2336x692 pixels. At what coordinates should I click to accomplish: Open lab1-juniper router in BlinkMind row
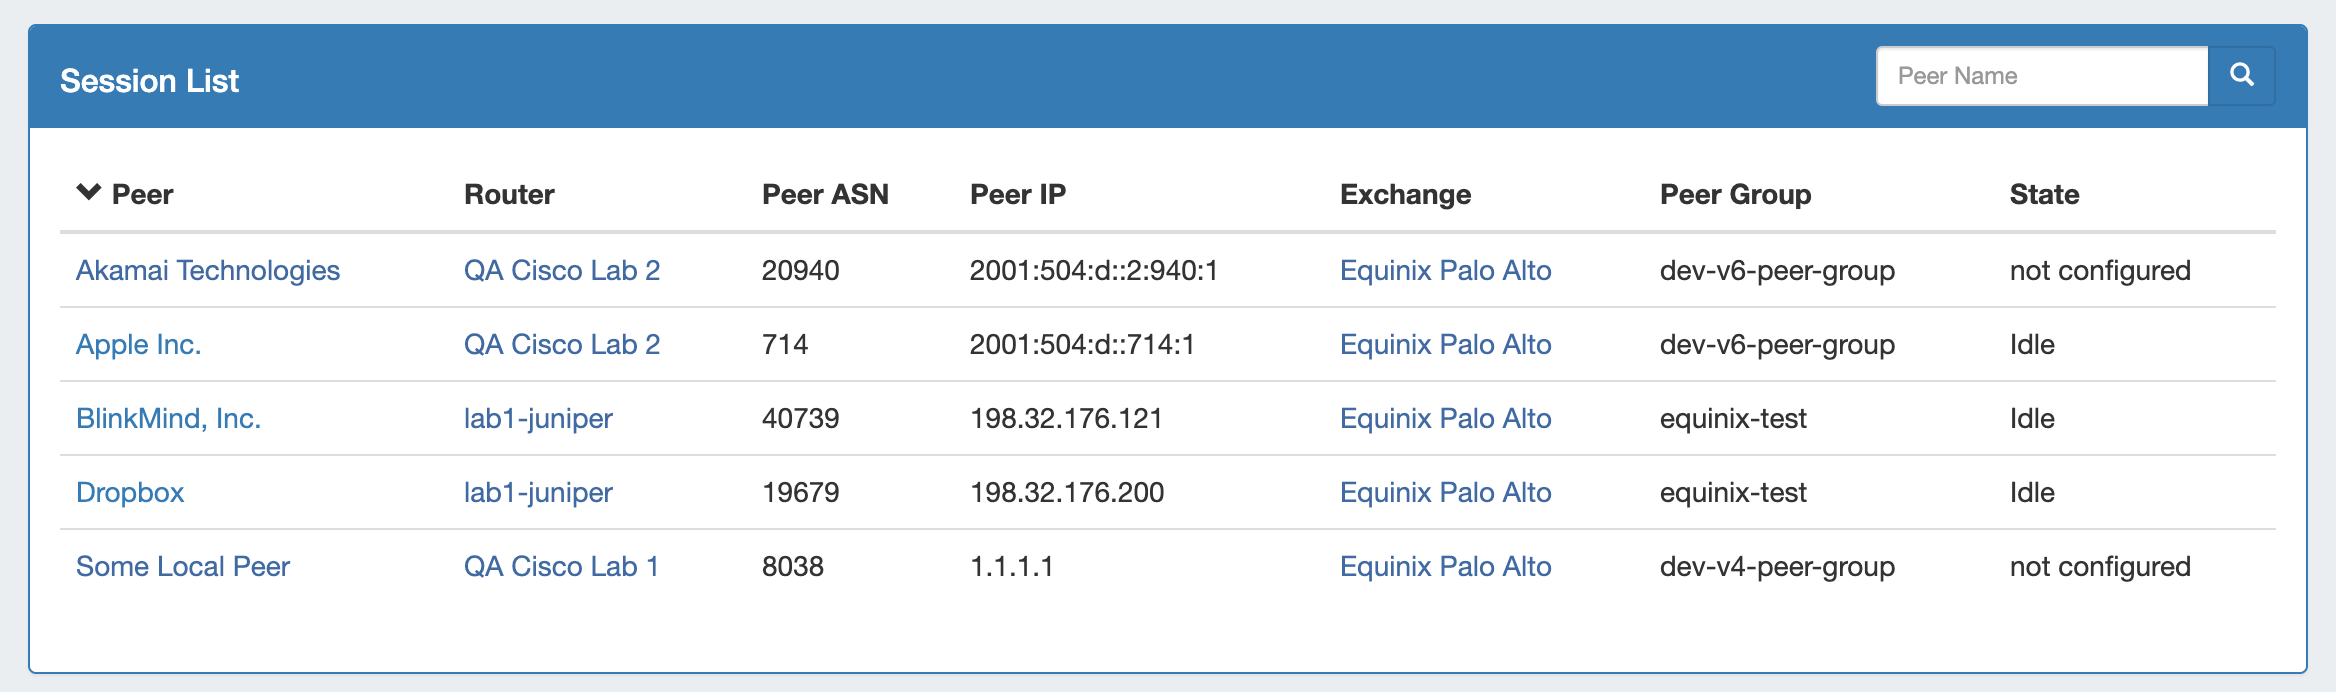click(538, 418)
